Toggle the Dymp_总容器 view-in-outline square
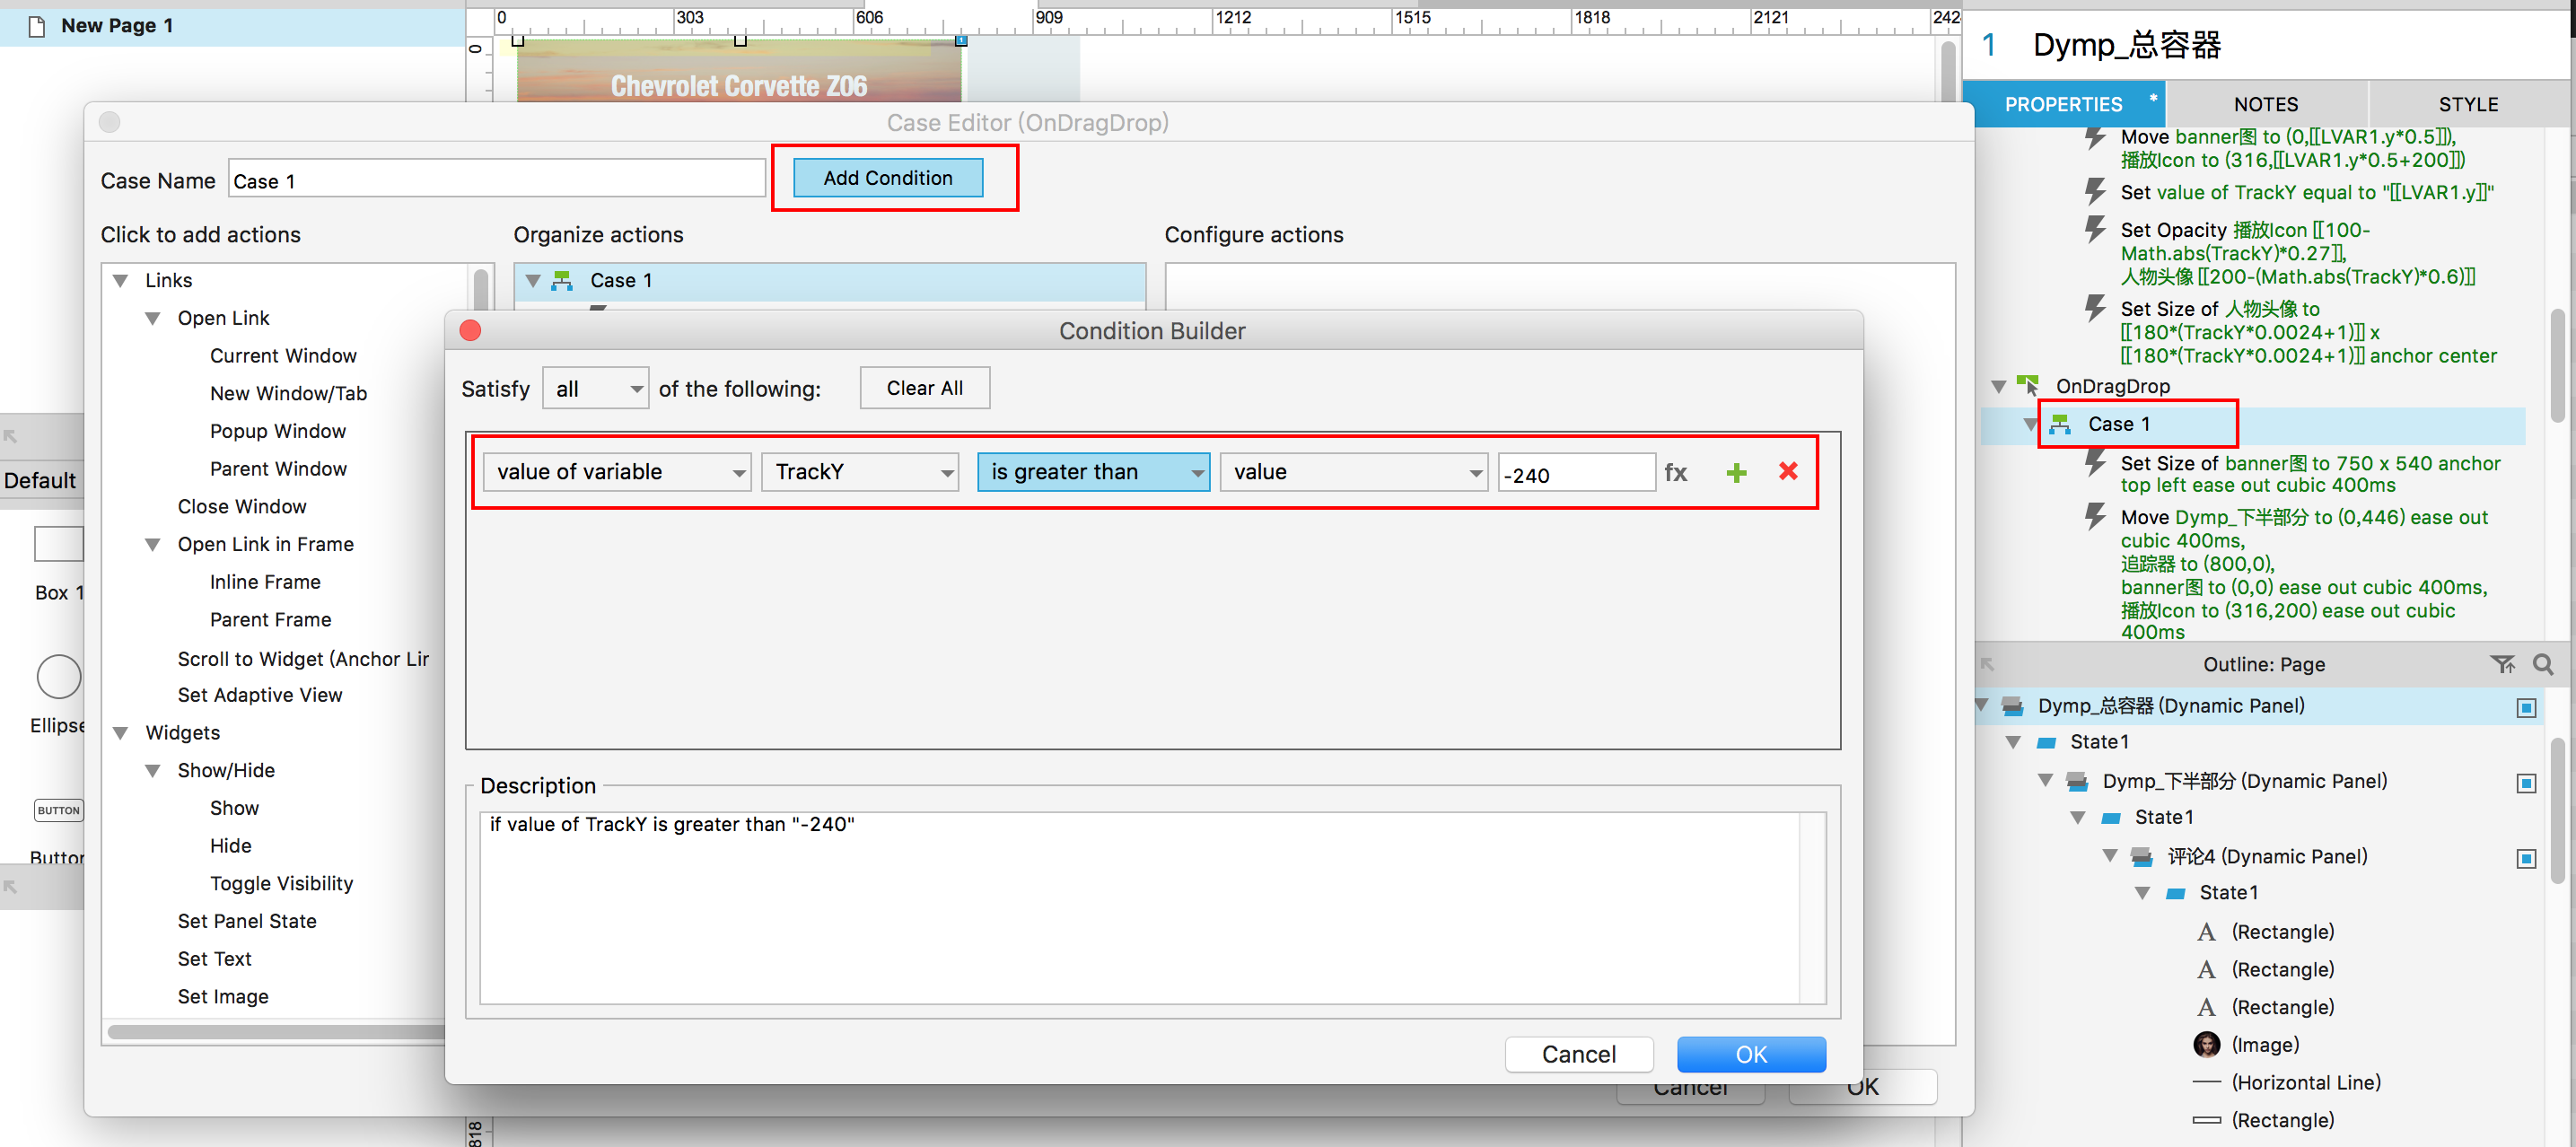The height and width of the screenshot is (1147, 2576). pos(2525,708)
